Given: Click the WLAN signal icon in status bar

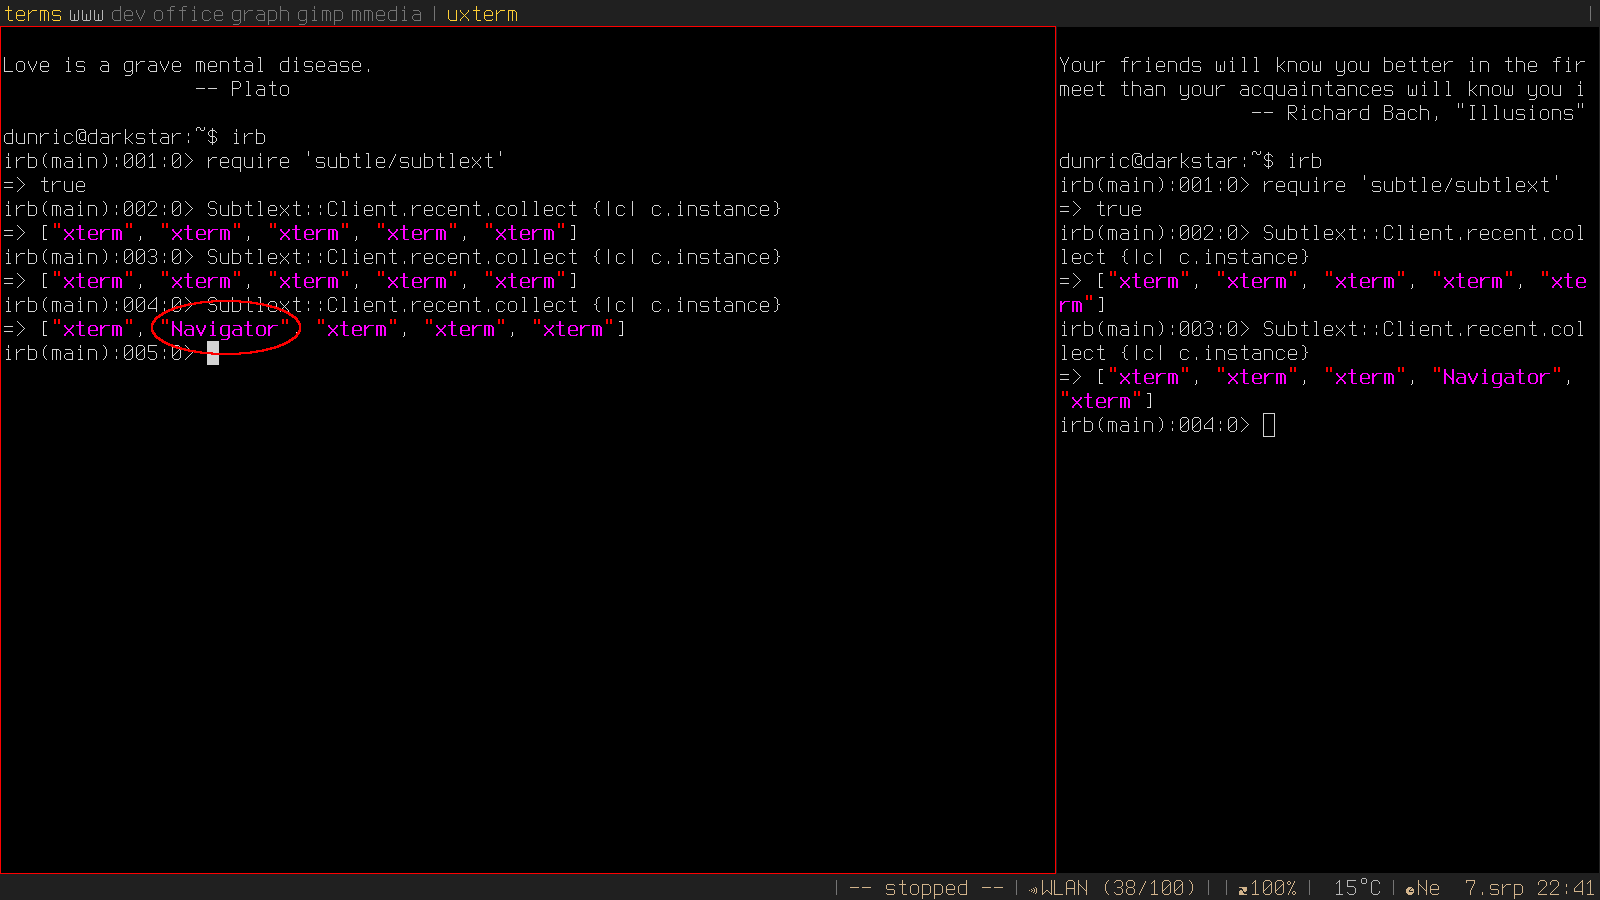Looking at the screenshot, I should point(1033,889).
